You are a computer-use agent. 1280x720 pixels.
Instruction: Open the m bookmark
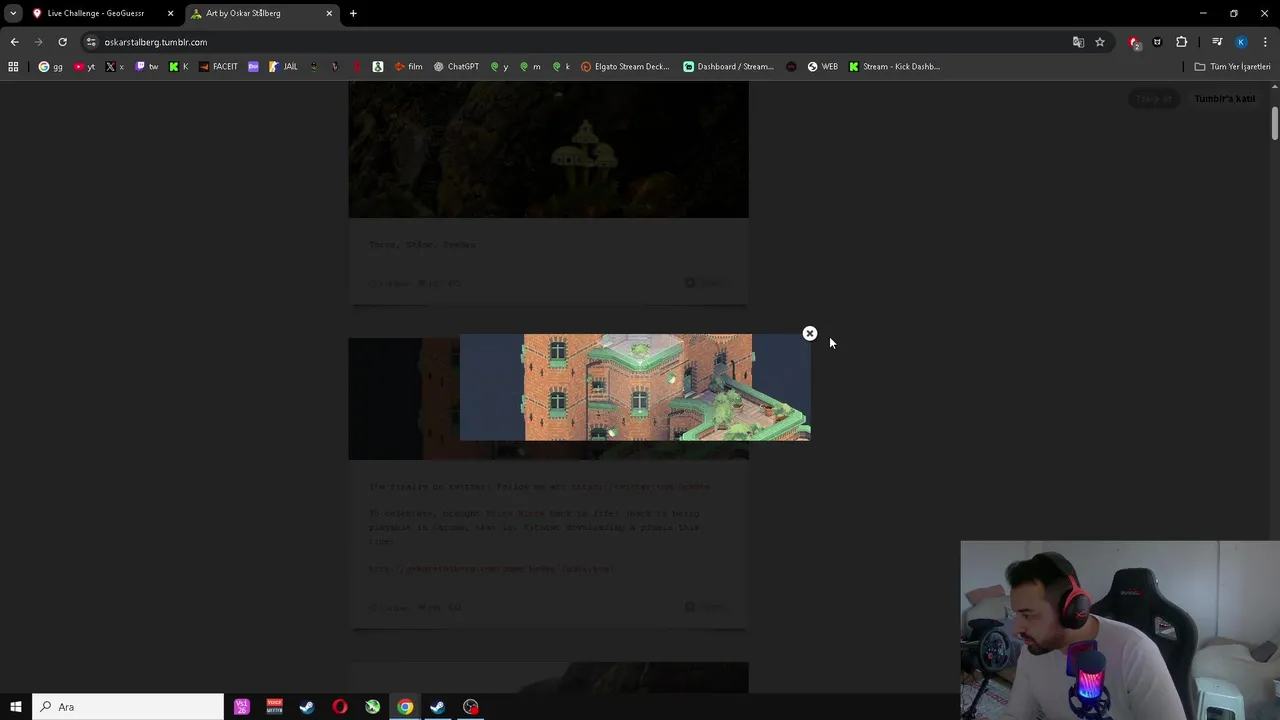coord(530,67)
